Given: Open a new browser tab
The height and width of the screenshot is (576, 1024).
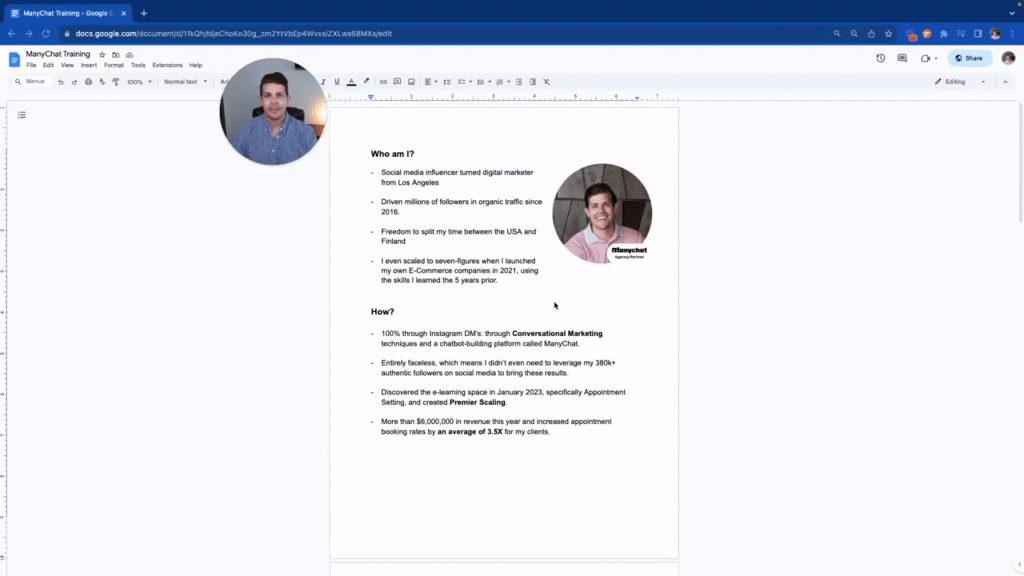Looking at the screenshot, I should pyautogui.click(x=144, y=13).
